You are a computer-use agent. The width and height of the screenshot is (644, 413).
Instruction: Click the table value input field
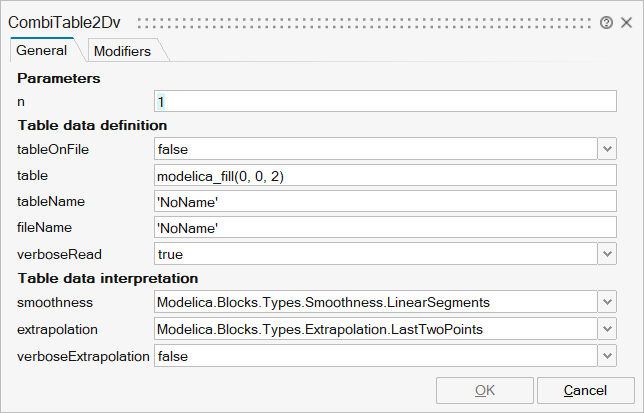tap(386, 175)
